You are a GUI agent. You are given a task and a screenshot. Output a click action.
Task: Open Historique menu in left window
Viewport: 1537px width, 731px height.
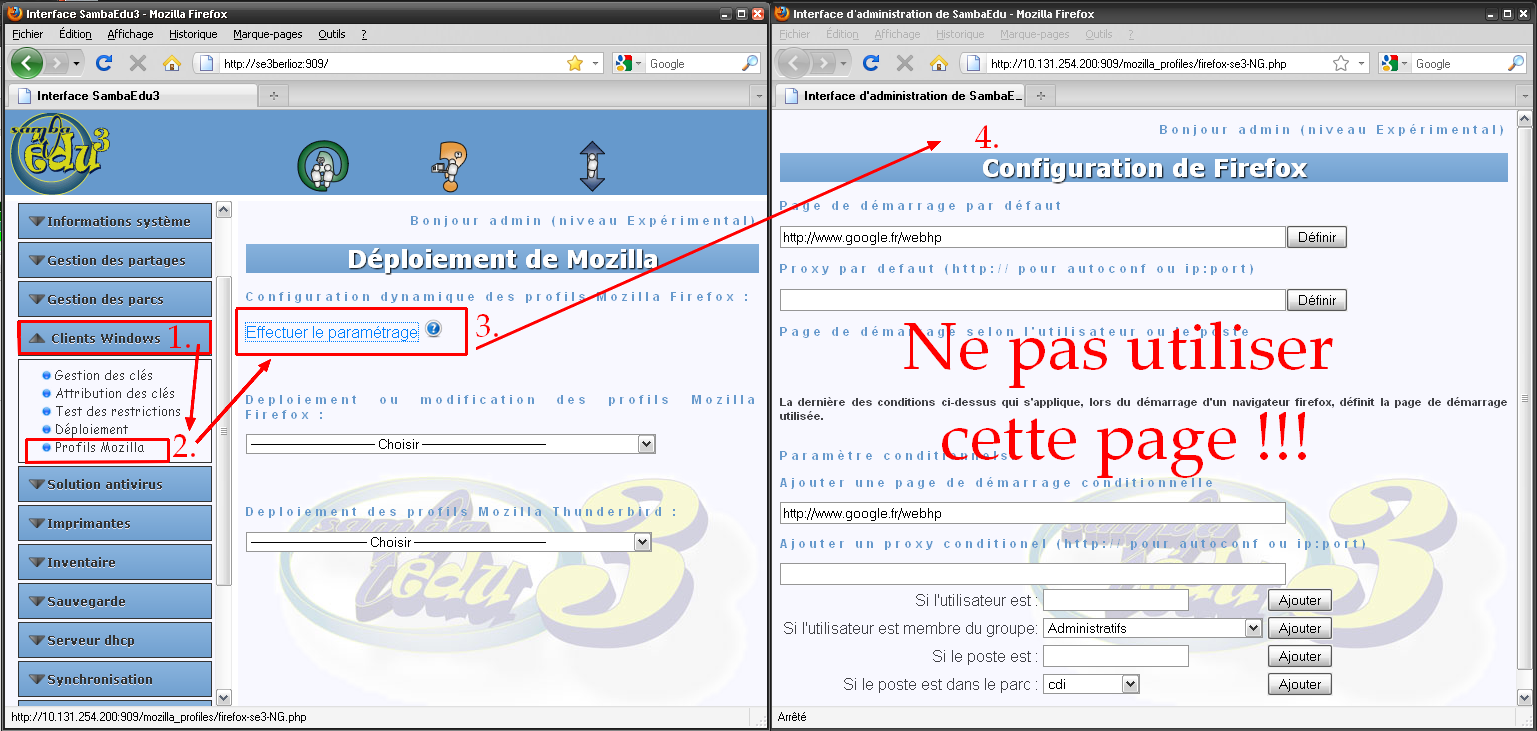coord(193,34)
